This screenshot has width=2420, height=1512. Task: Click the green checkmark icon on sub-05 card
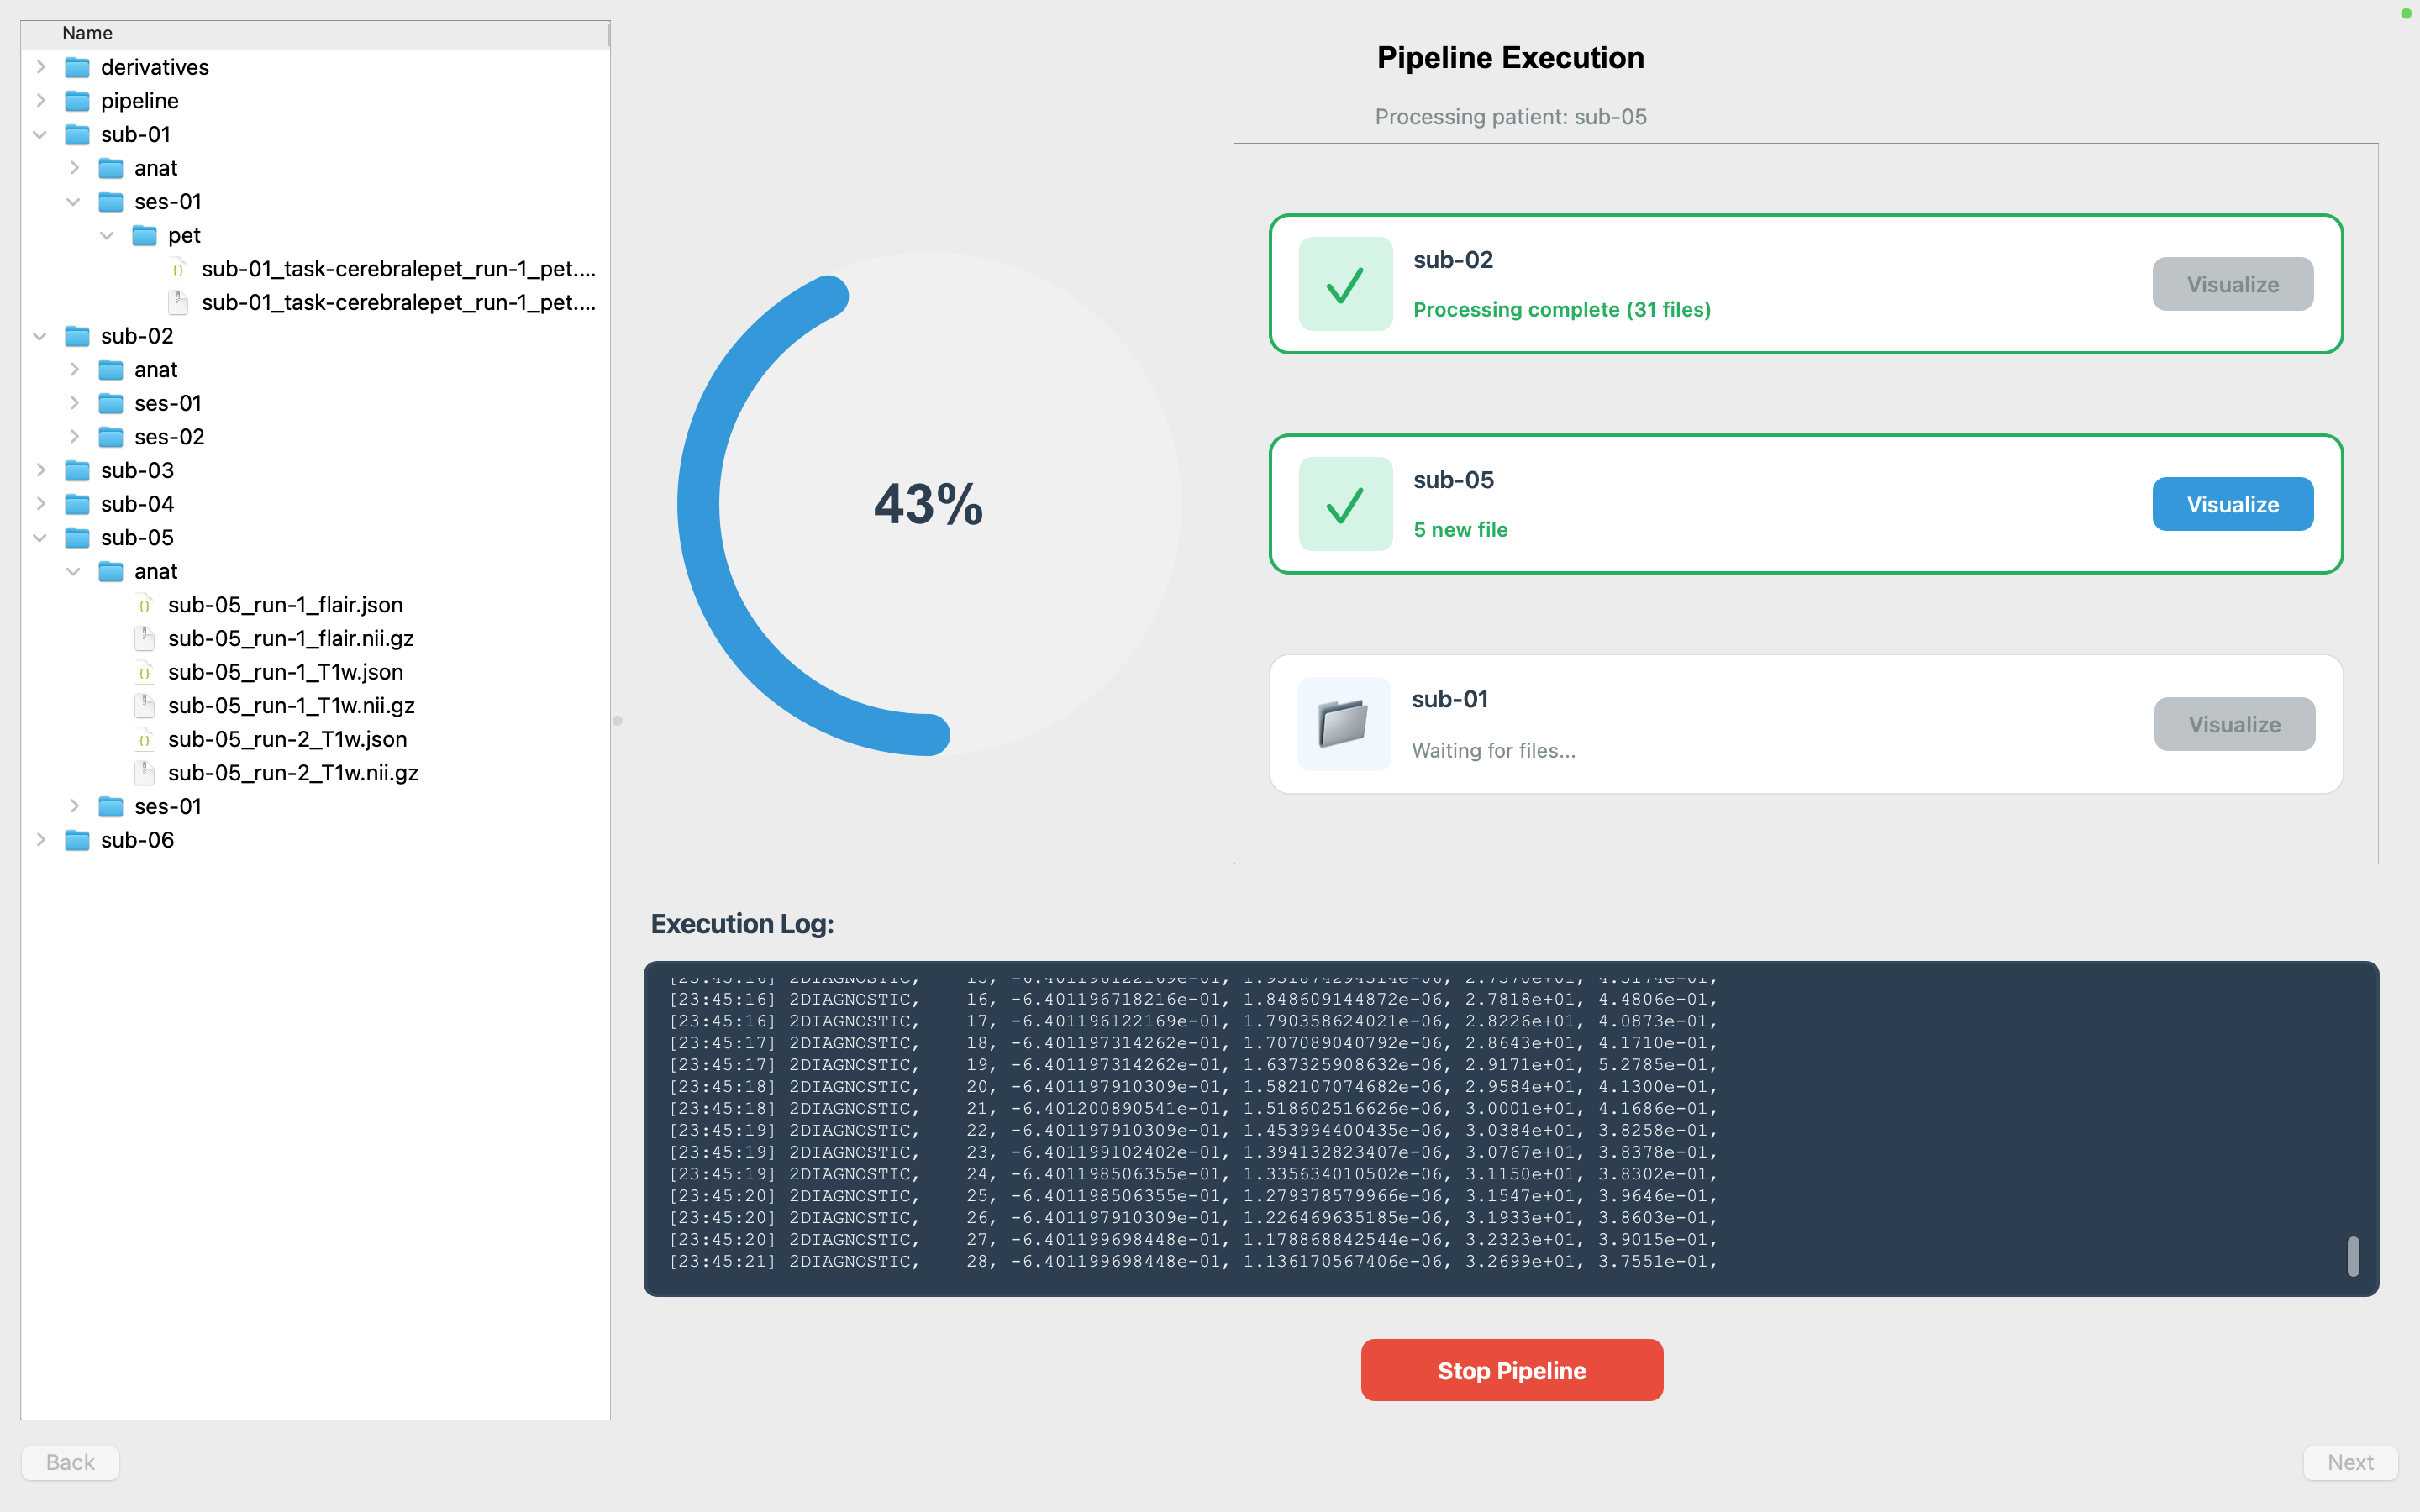(x=1345, y=504)
